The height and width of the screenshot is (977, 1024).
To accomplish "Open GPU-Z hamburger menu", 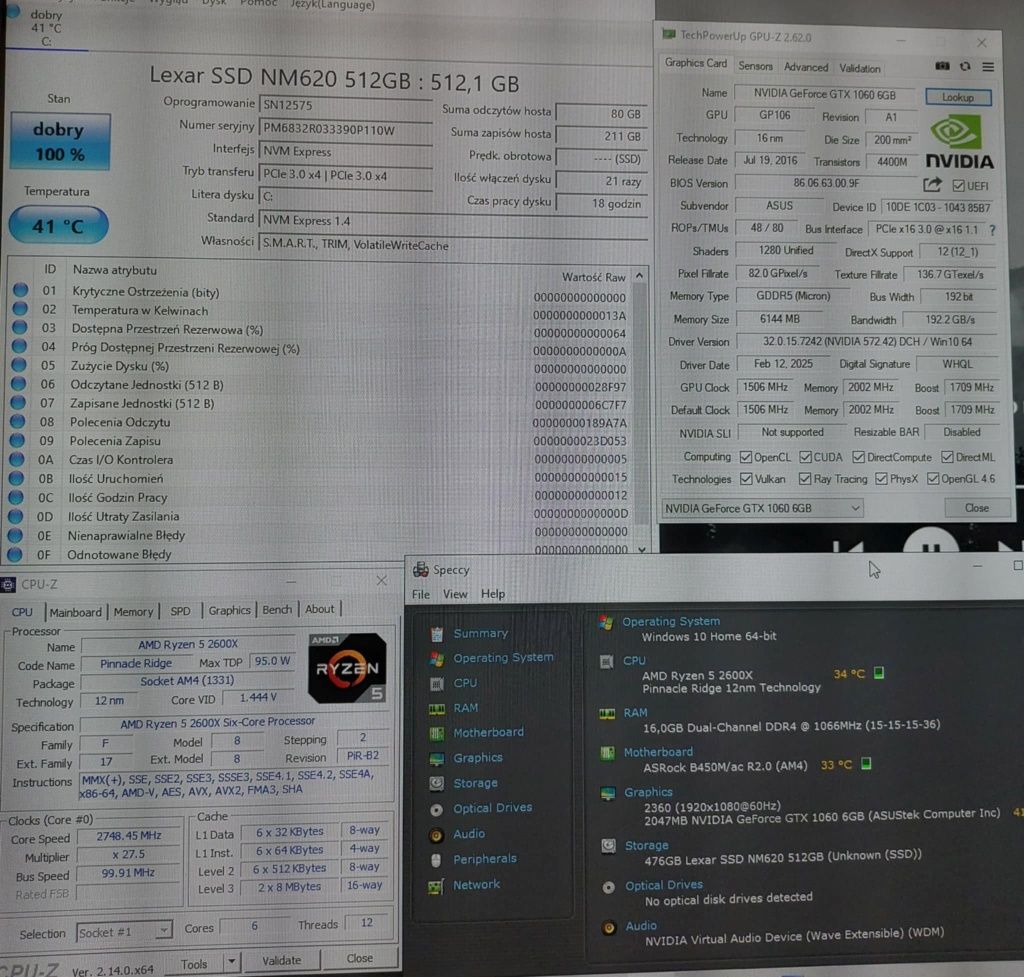I will point(988,67).
